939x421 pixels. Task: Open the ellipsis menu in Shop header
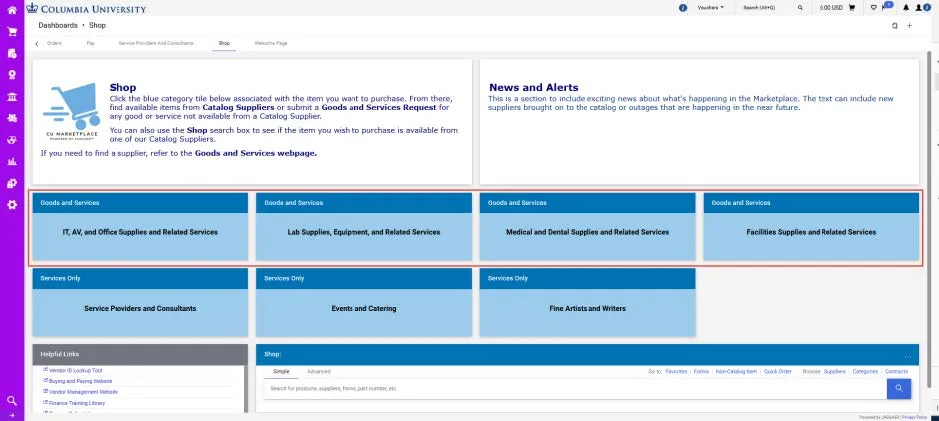pyautogui.click(x=908, y=356)
